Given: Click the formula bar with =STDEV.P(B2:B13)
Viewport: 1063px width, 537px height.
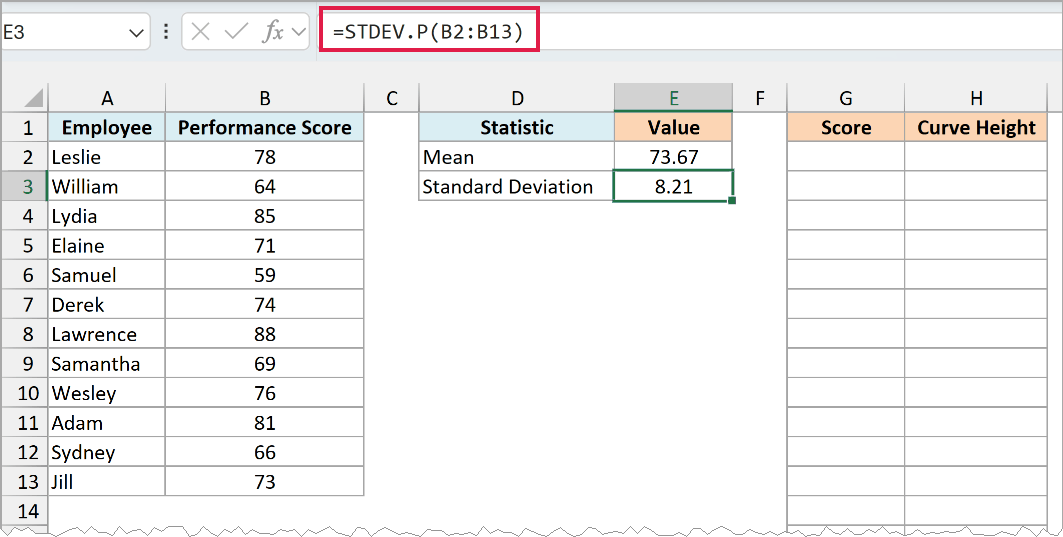Looking at the screenshot, I should [x=690, y=32].
